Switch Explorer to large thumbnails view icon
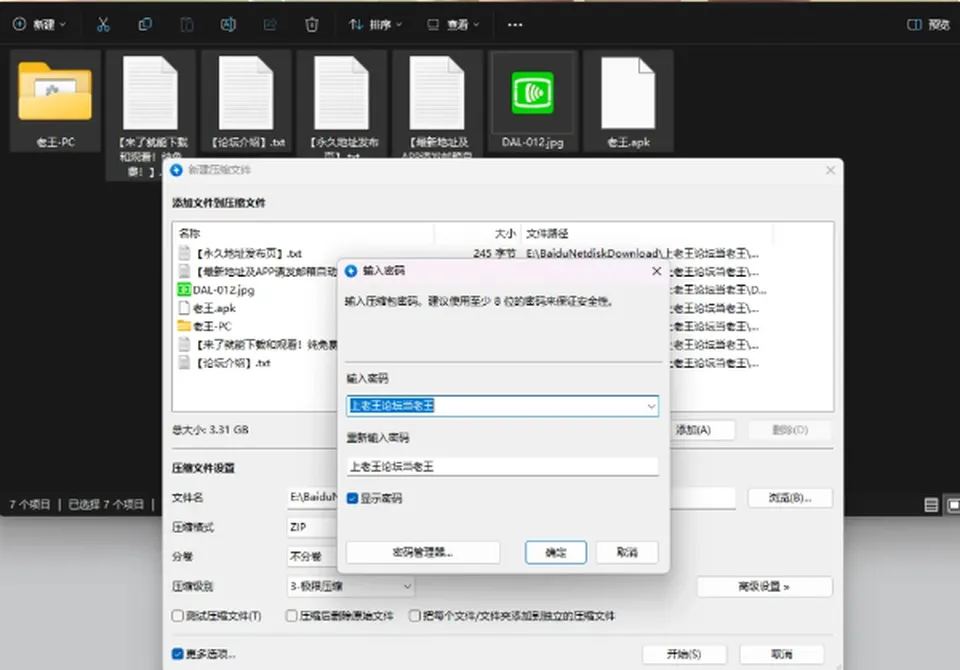The height and width of the screenshot is (670, 960). (953, 505)
